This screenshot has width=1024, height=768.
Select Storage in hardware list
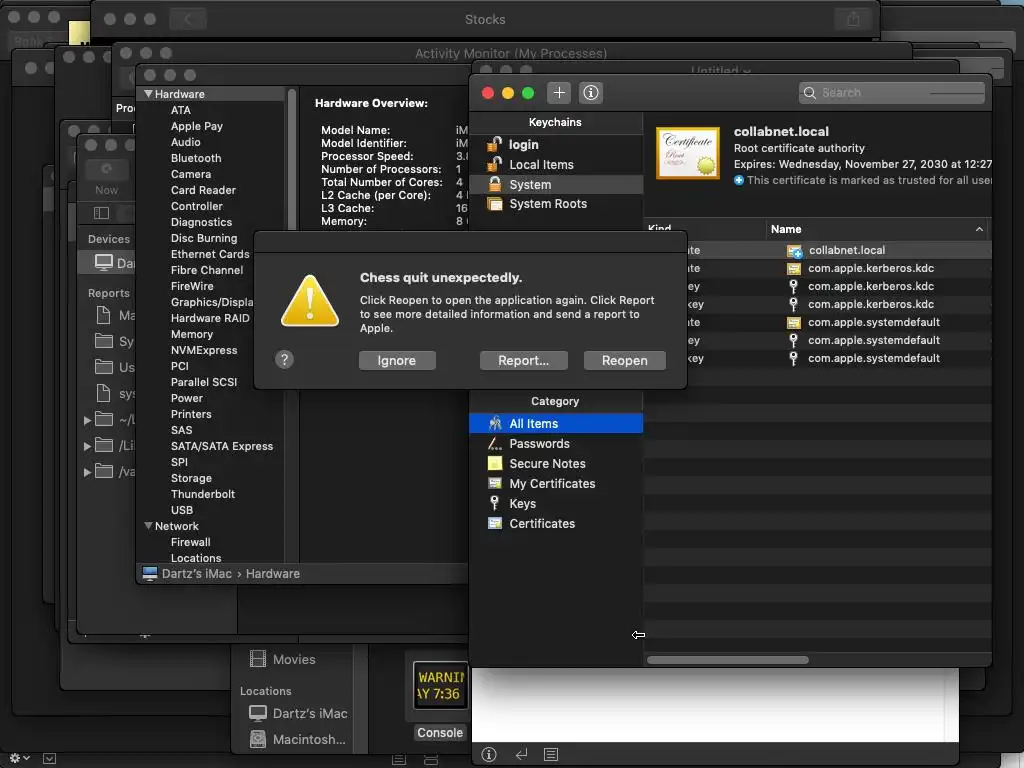[191, 478]
